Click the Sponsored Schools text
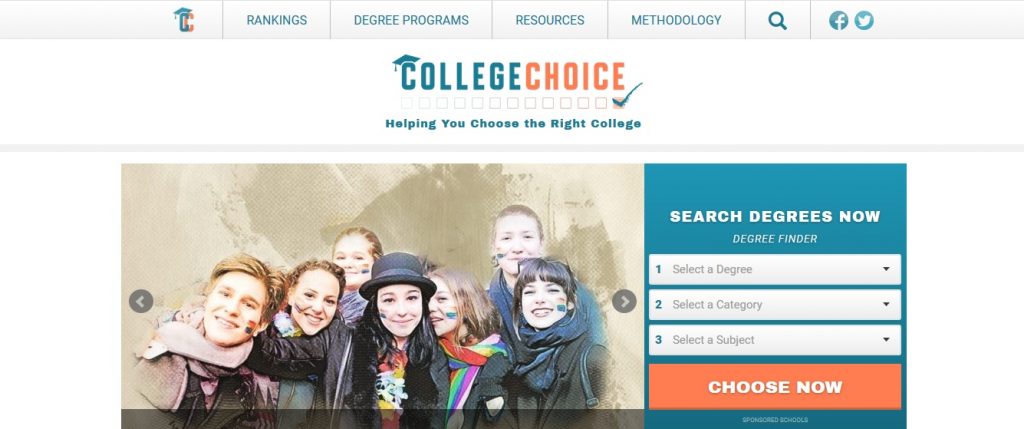 click(775, 420)
